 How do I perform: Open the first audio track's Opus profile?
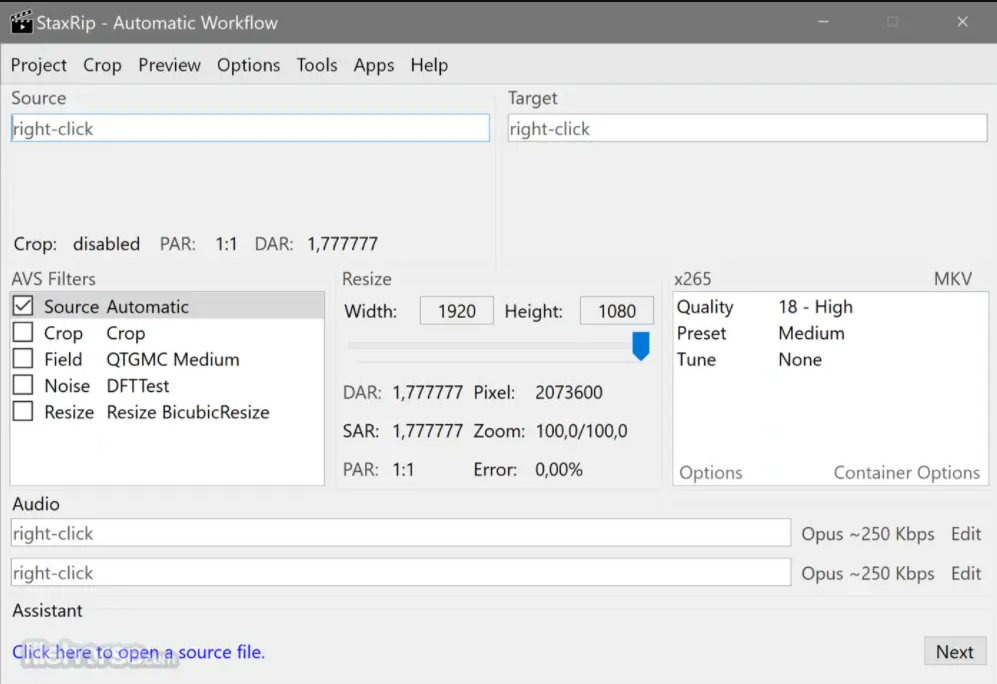(x=867, y=534)
